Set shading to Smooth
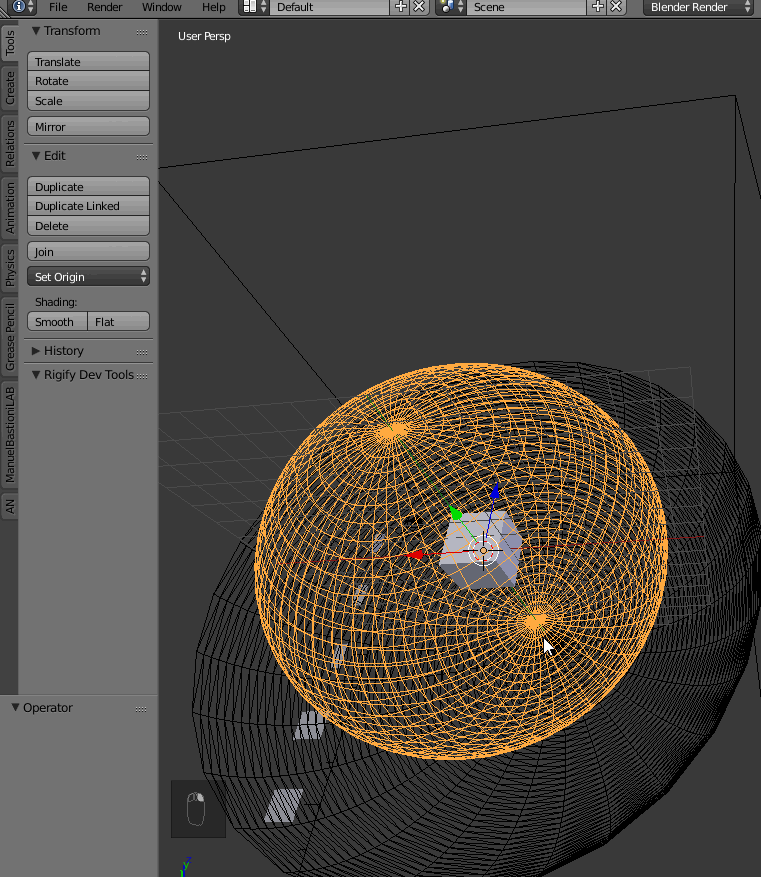 click(x=58, y=322)
